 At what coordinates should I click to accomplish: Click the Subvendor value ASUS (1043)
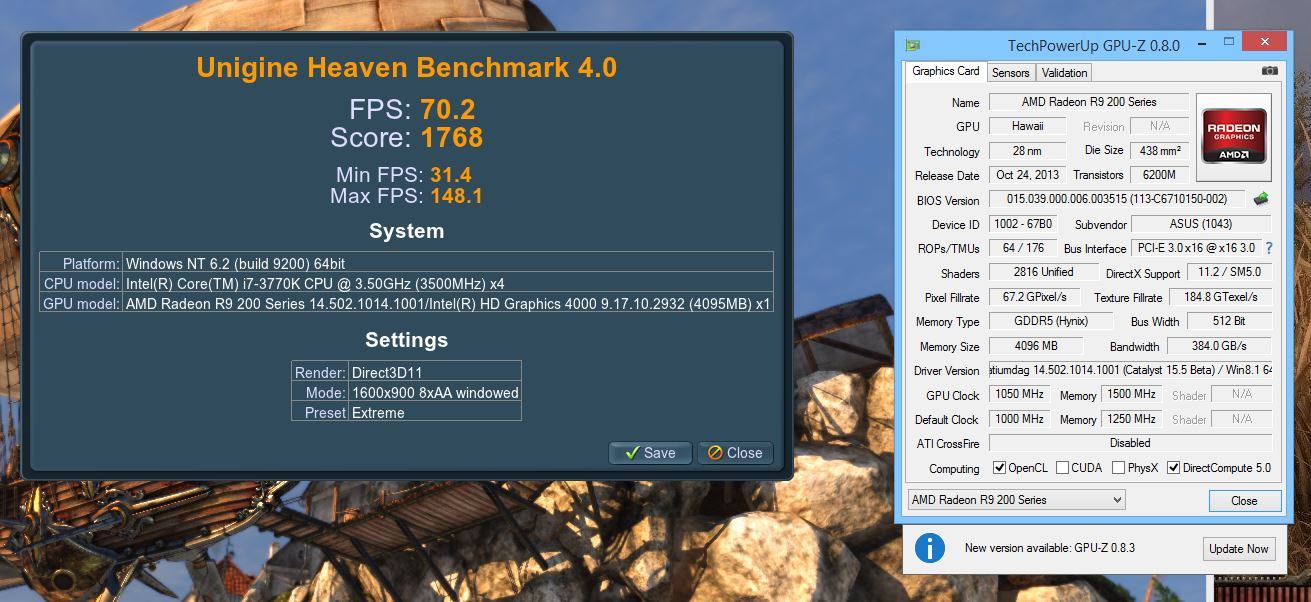coord(1201,224)
